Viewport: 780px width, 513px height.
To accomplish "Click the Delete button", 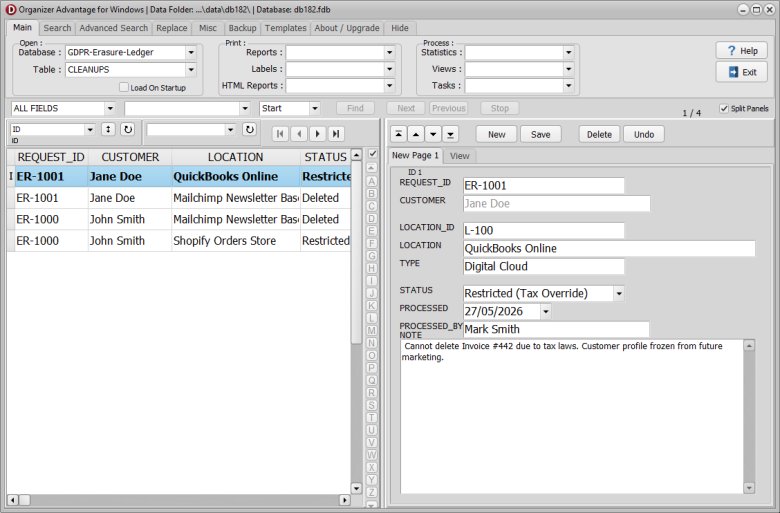I will click(599, 134).
